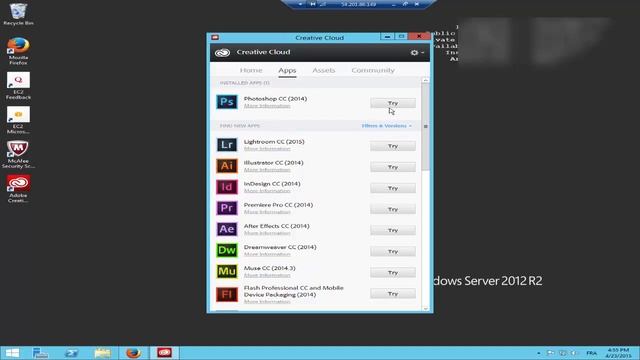Viewport: 640px width, 360px height.
Task: Open PowerShell from taskbar
Action: 71,353
